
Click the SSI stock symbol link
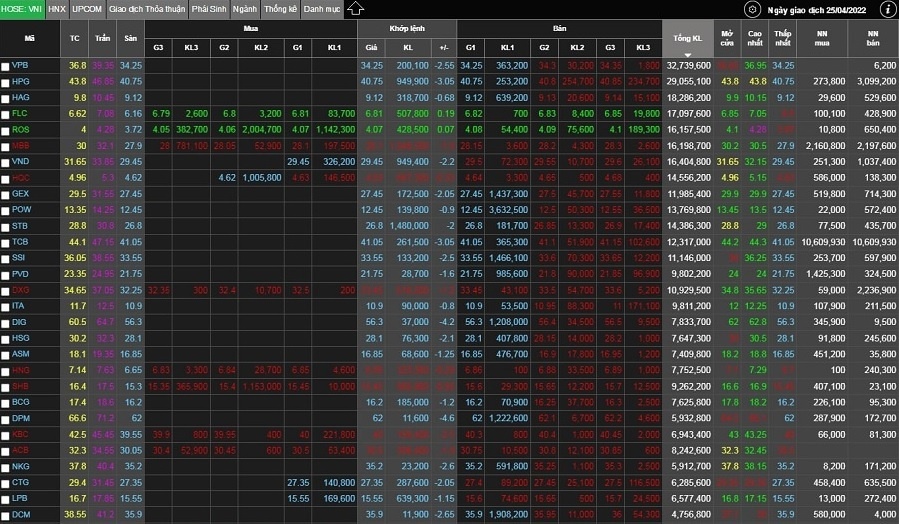[20, 258]
